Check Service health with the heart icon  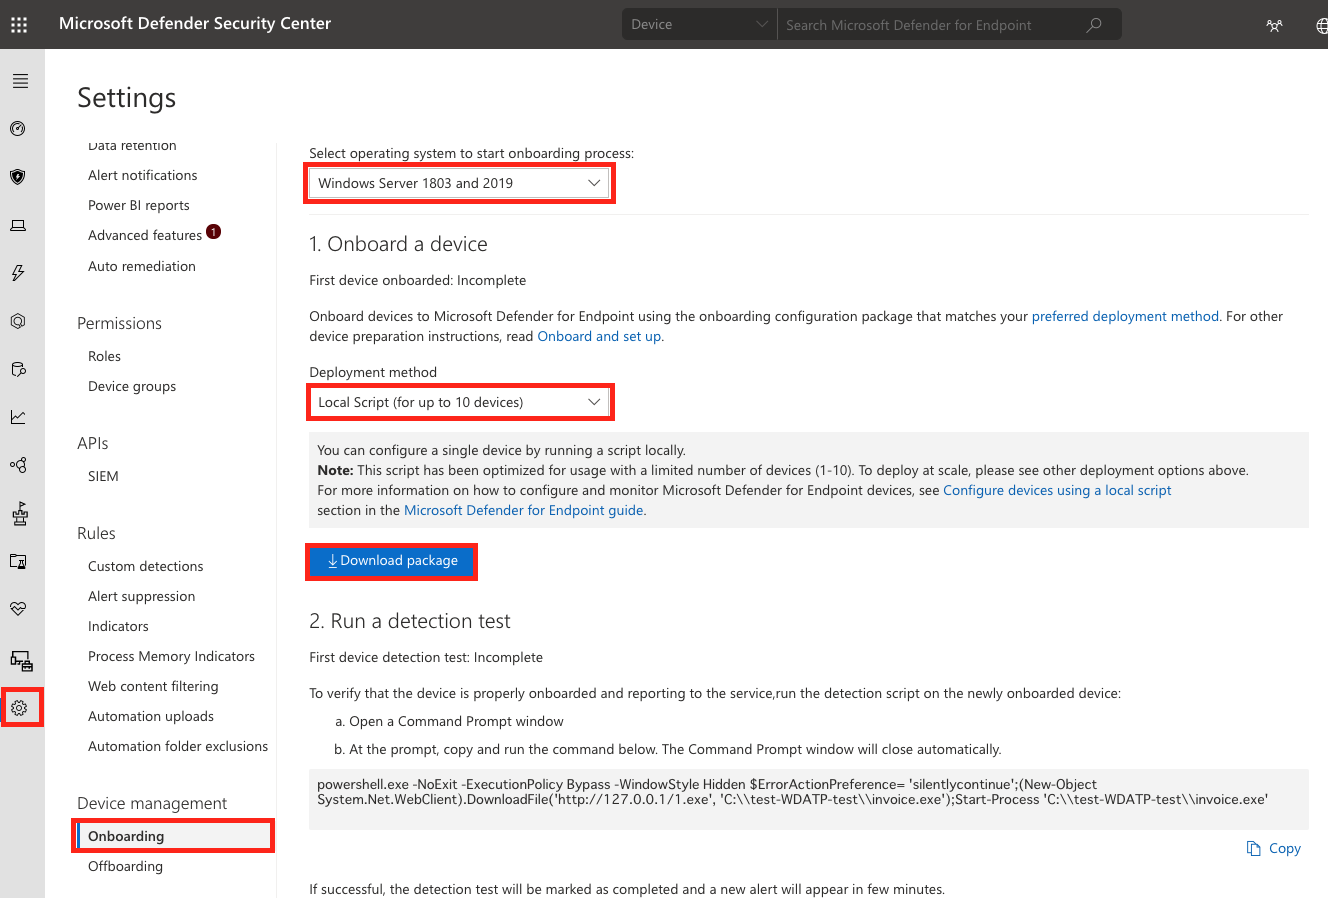(20, 608)
